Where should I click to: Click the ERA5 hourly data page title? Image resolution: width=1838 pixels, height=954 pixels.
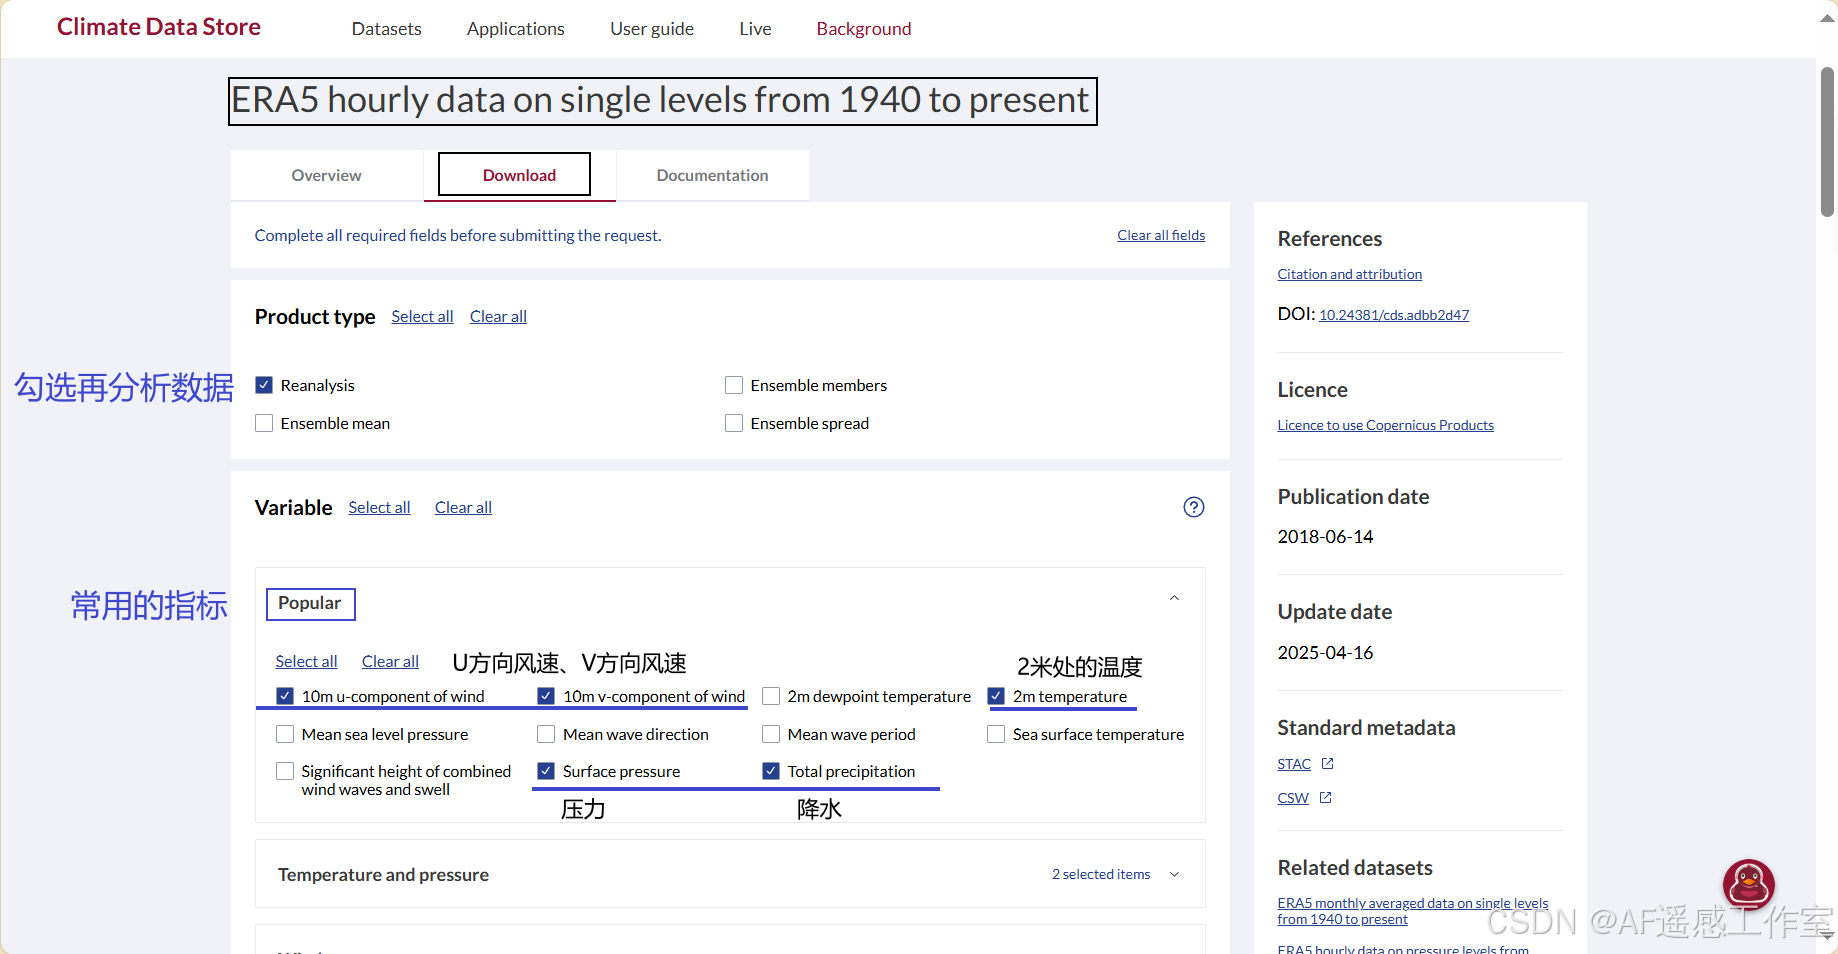pos(662,101)
